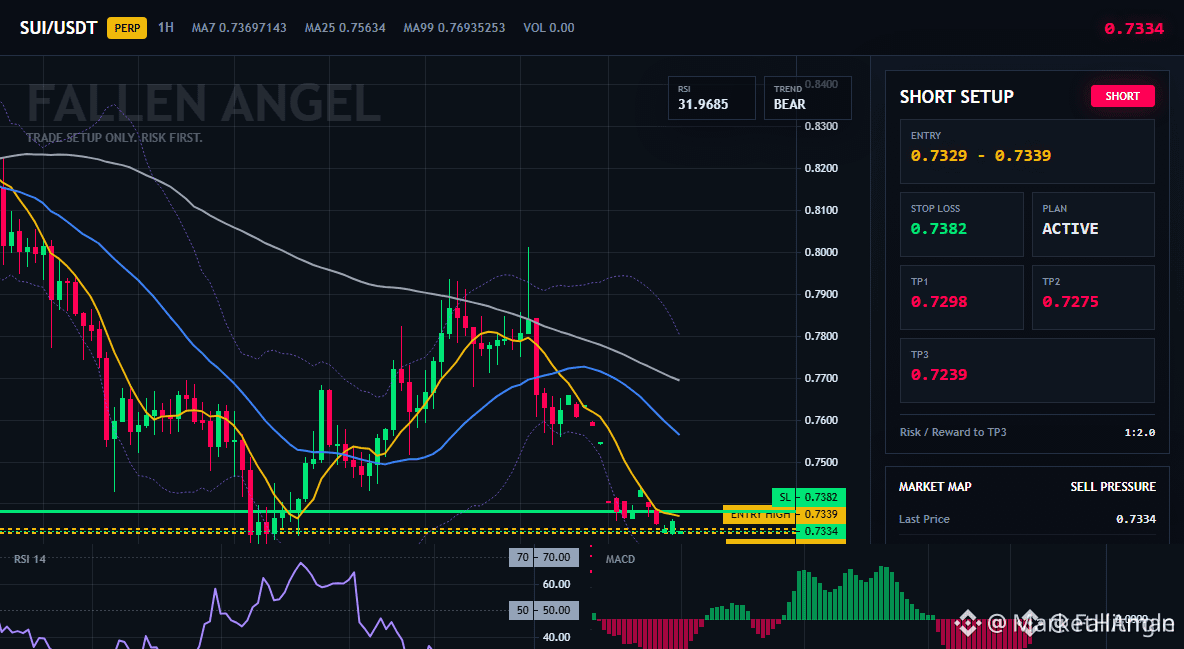Click the MA99 0.76935253 indicator

tap(454, 28)
